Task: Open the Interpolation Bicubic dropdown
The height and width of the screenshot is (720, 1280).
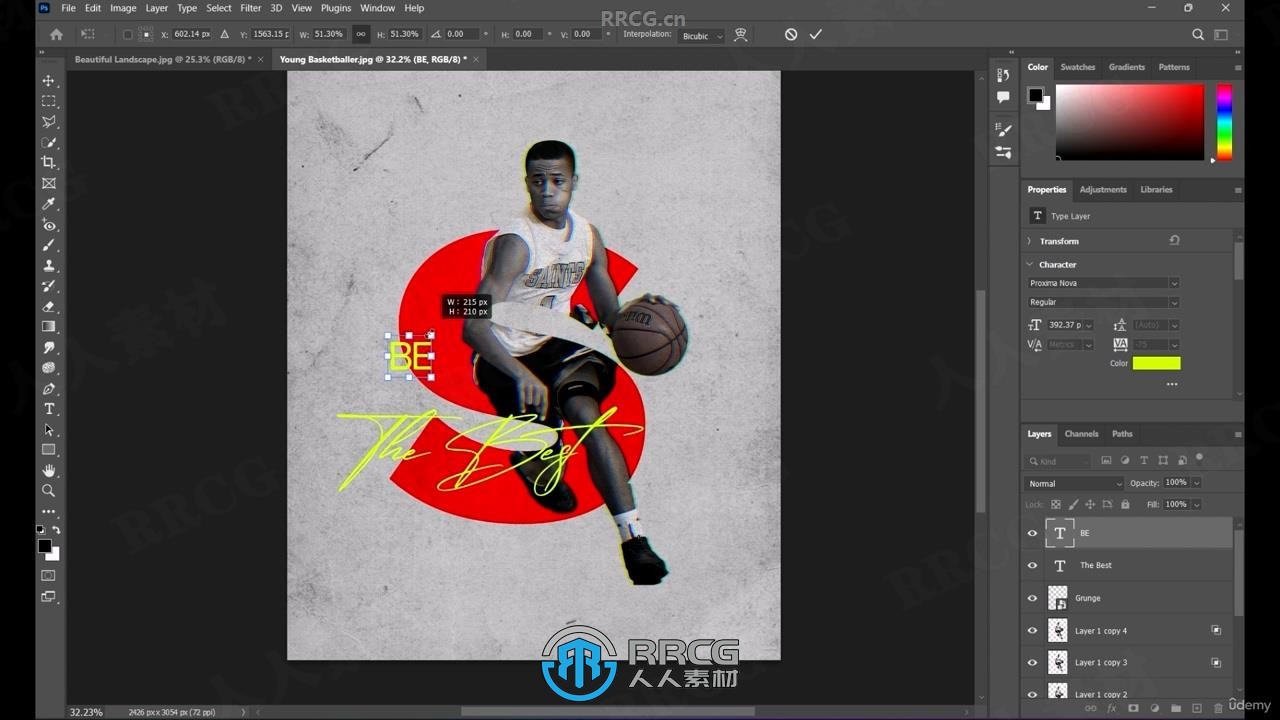Action: coord(702,36)
